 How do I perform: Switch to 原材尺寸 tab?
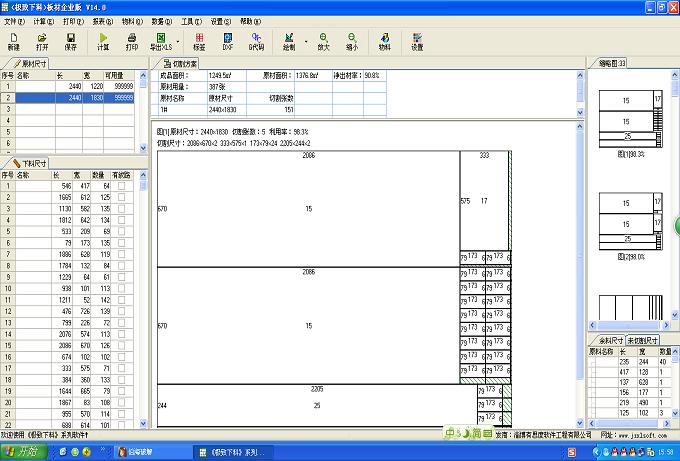30,64
